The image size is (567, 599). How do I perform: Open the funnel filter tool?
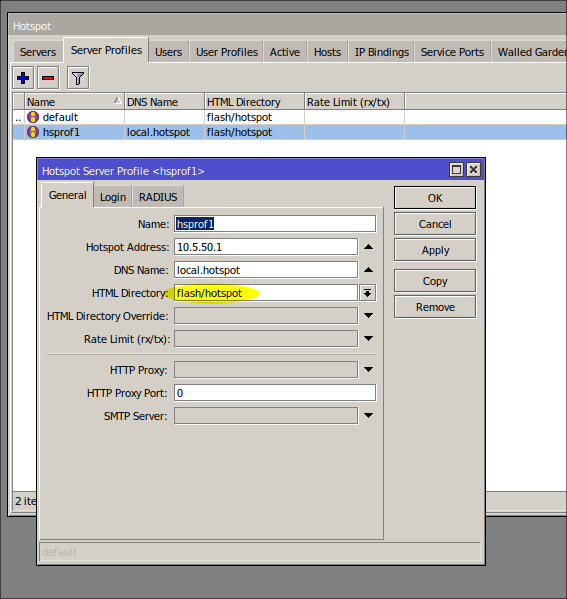[x=78, y=78]
